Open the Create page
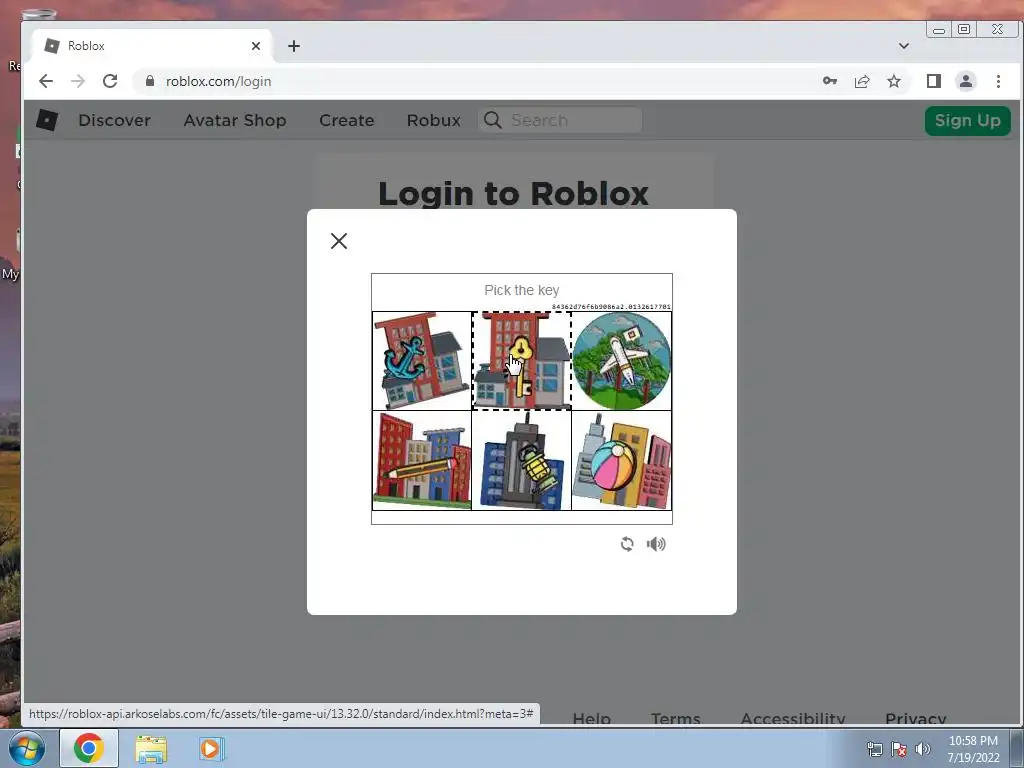This screenshot has height=768, width=1024. pyautogui.click(x=347, y=120)
